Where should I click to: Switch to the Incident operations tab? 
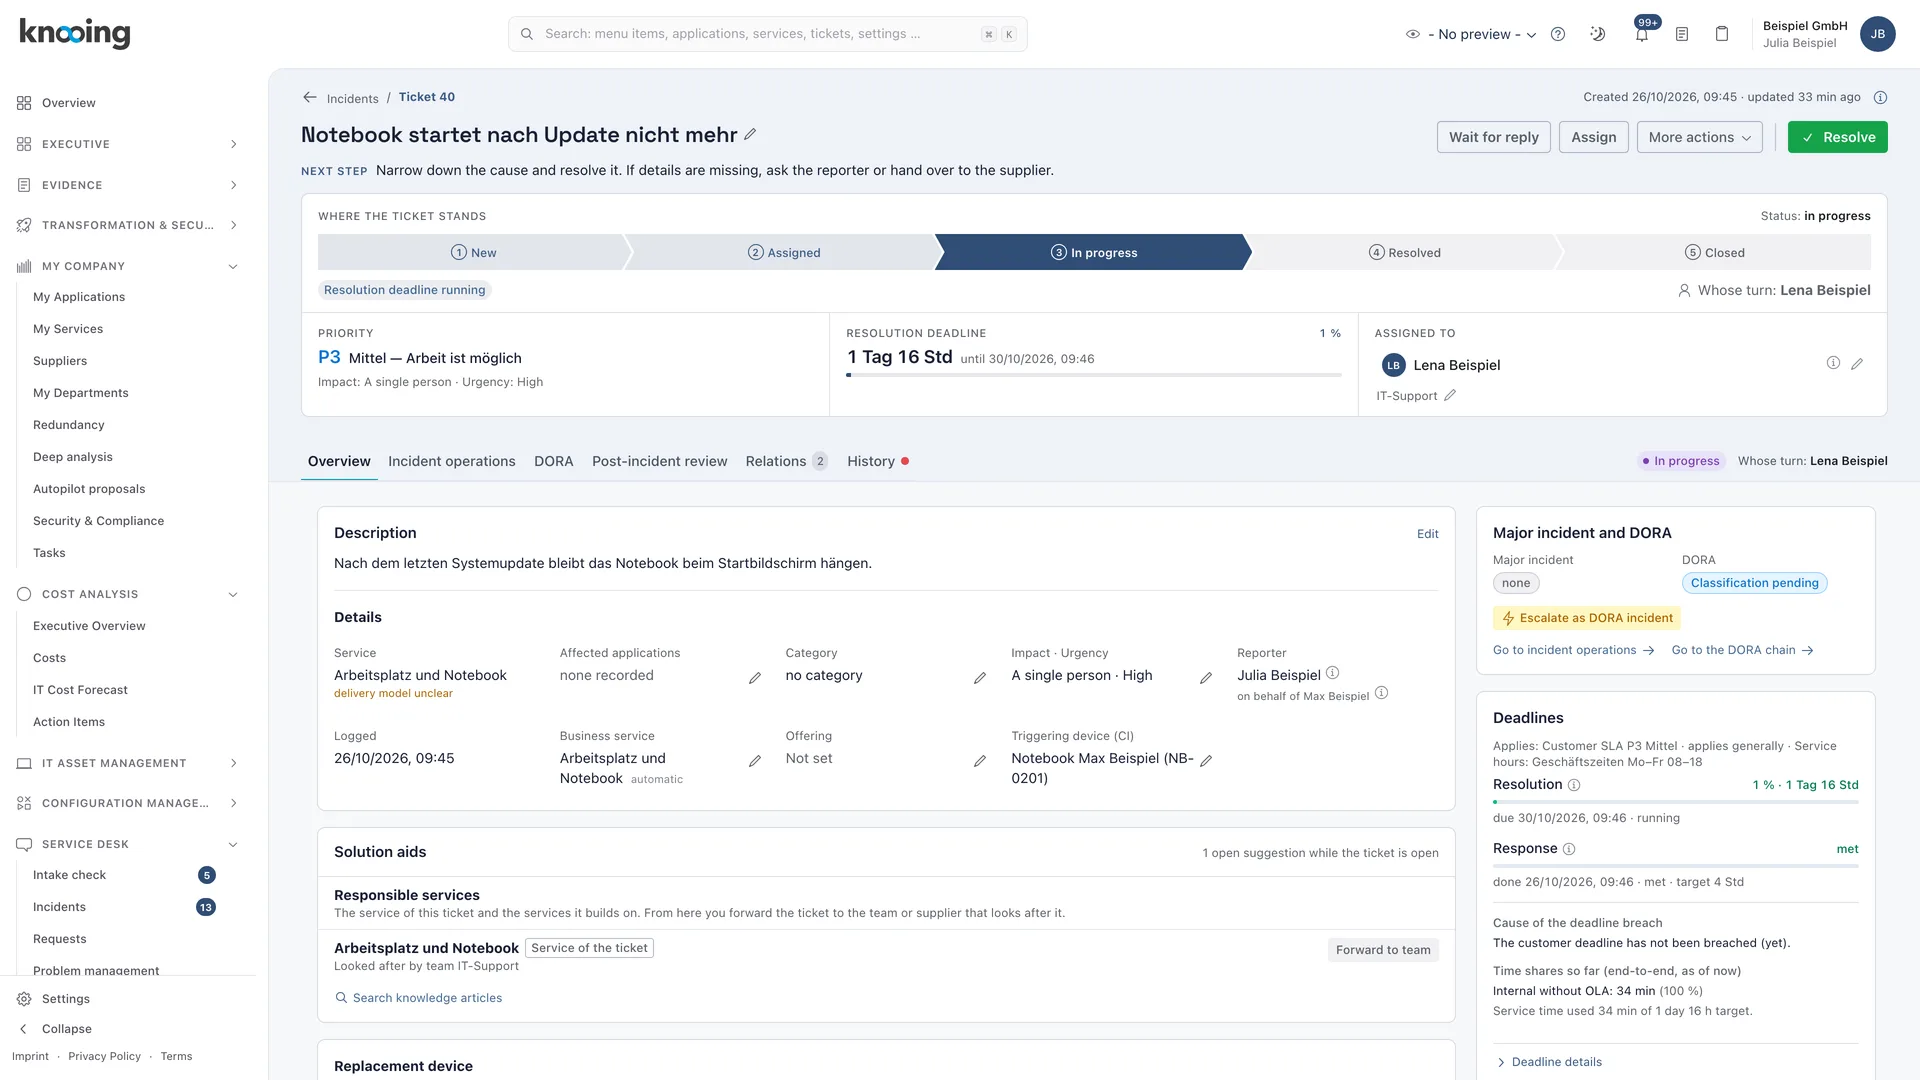[452, 461]
